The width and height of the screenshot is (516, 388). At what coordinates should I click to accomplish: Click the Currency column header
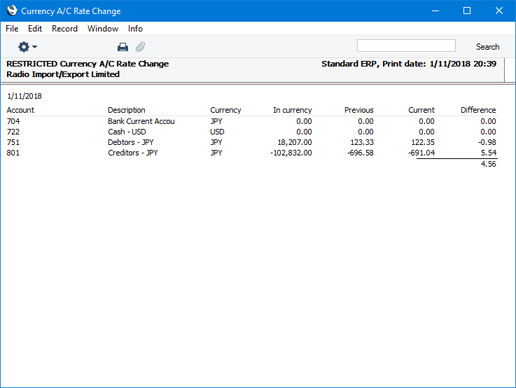tap(225, 110)
